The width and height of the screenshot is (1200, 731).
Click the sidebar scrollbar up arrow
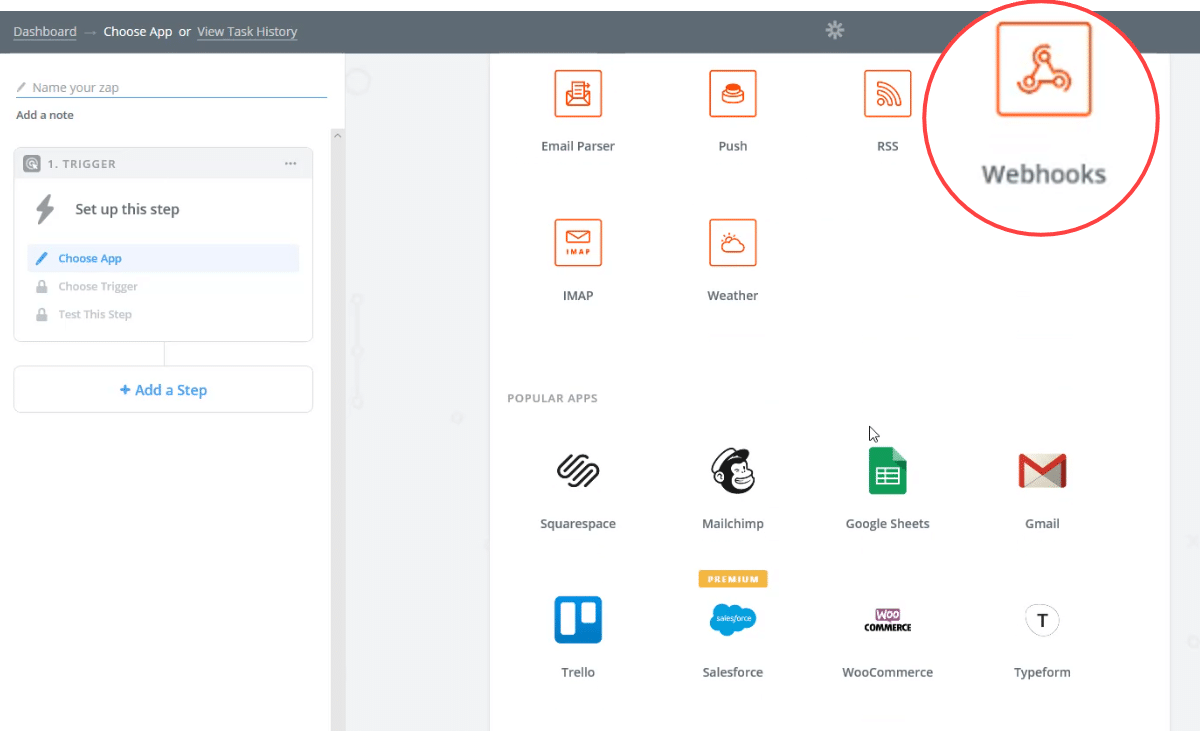[x=338, y=135]
